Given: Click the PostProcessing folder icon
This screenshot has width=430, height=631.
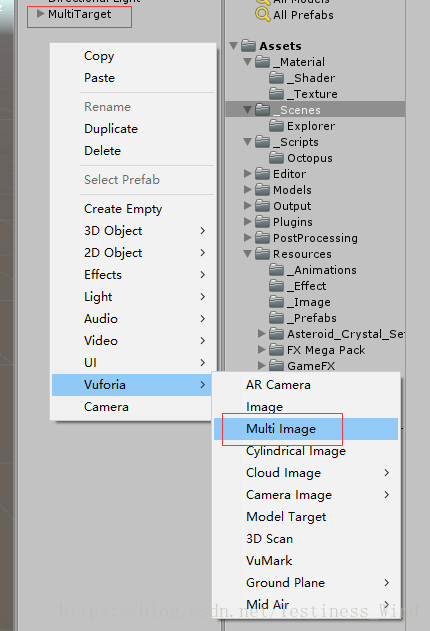Looking at the screenshot, I should coord(262,237).
